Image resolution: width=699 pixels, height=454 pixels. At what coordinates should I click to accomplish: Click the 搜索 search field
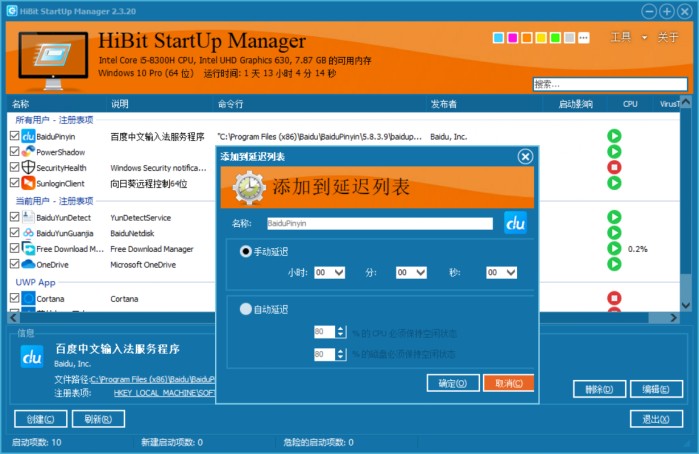point(610,84)
